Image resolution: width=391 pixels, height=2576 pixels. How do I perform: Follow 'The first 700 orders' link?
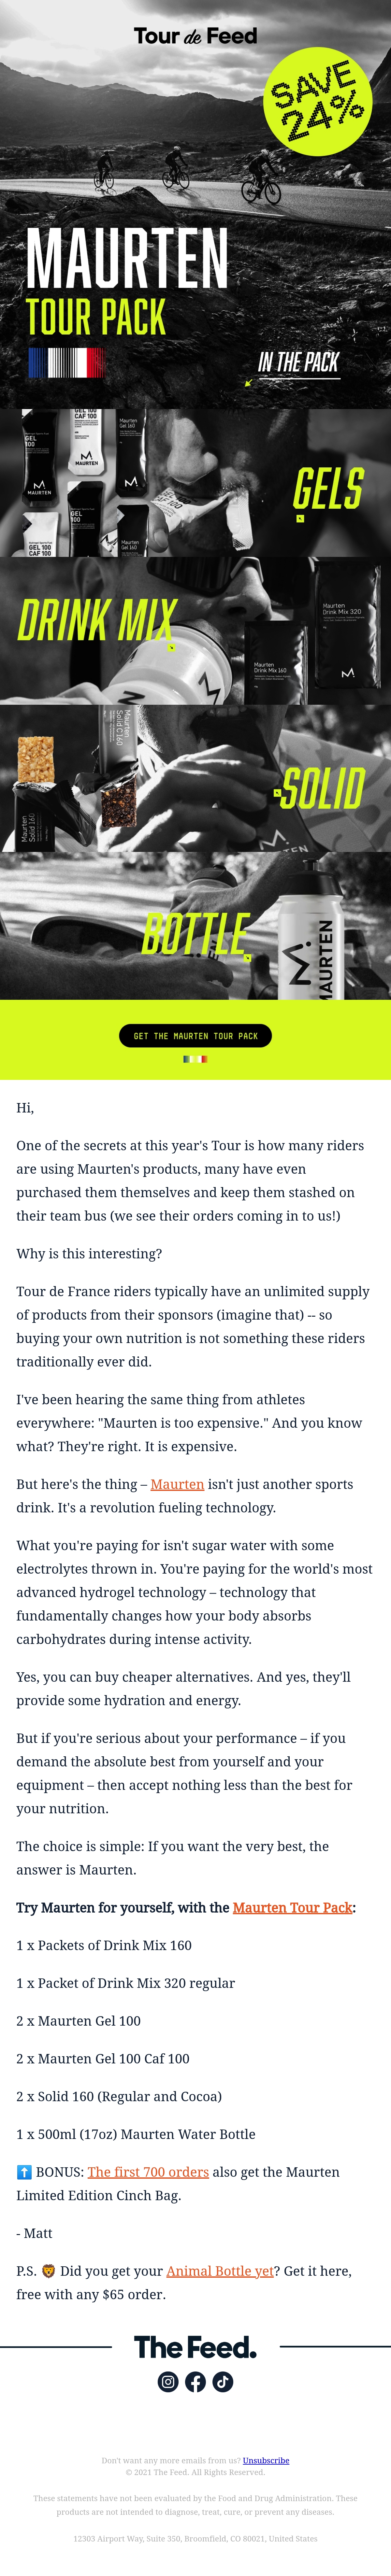coord(148,2172)
